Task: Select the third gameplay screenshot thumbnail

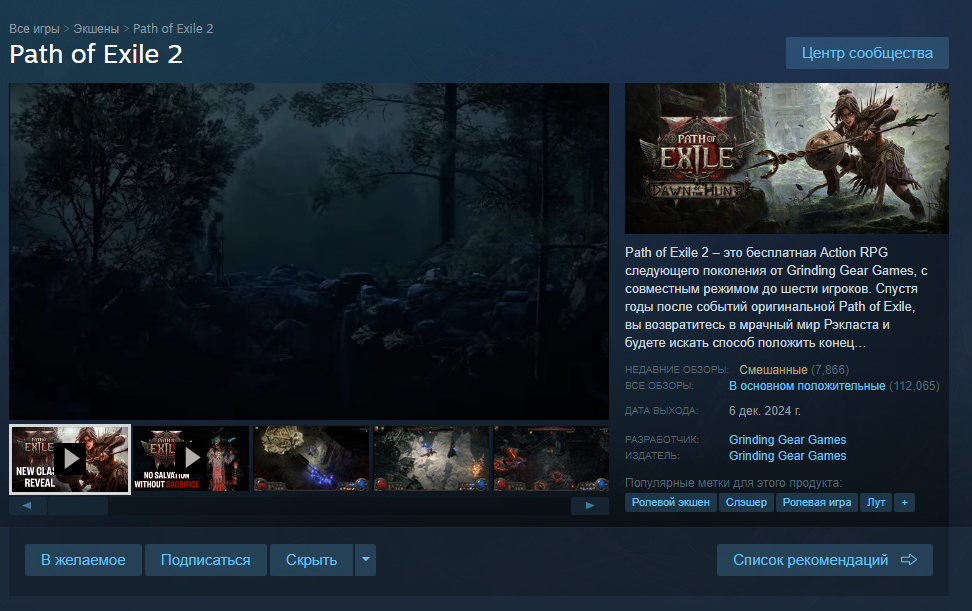Action: point(311,459)
